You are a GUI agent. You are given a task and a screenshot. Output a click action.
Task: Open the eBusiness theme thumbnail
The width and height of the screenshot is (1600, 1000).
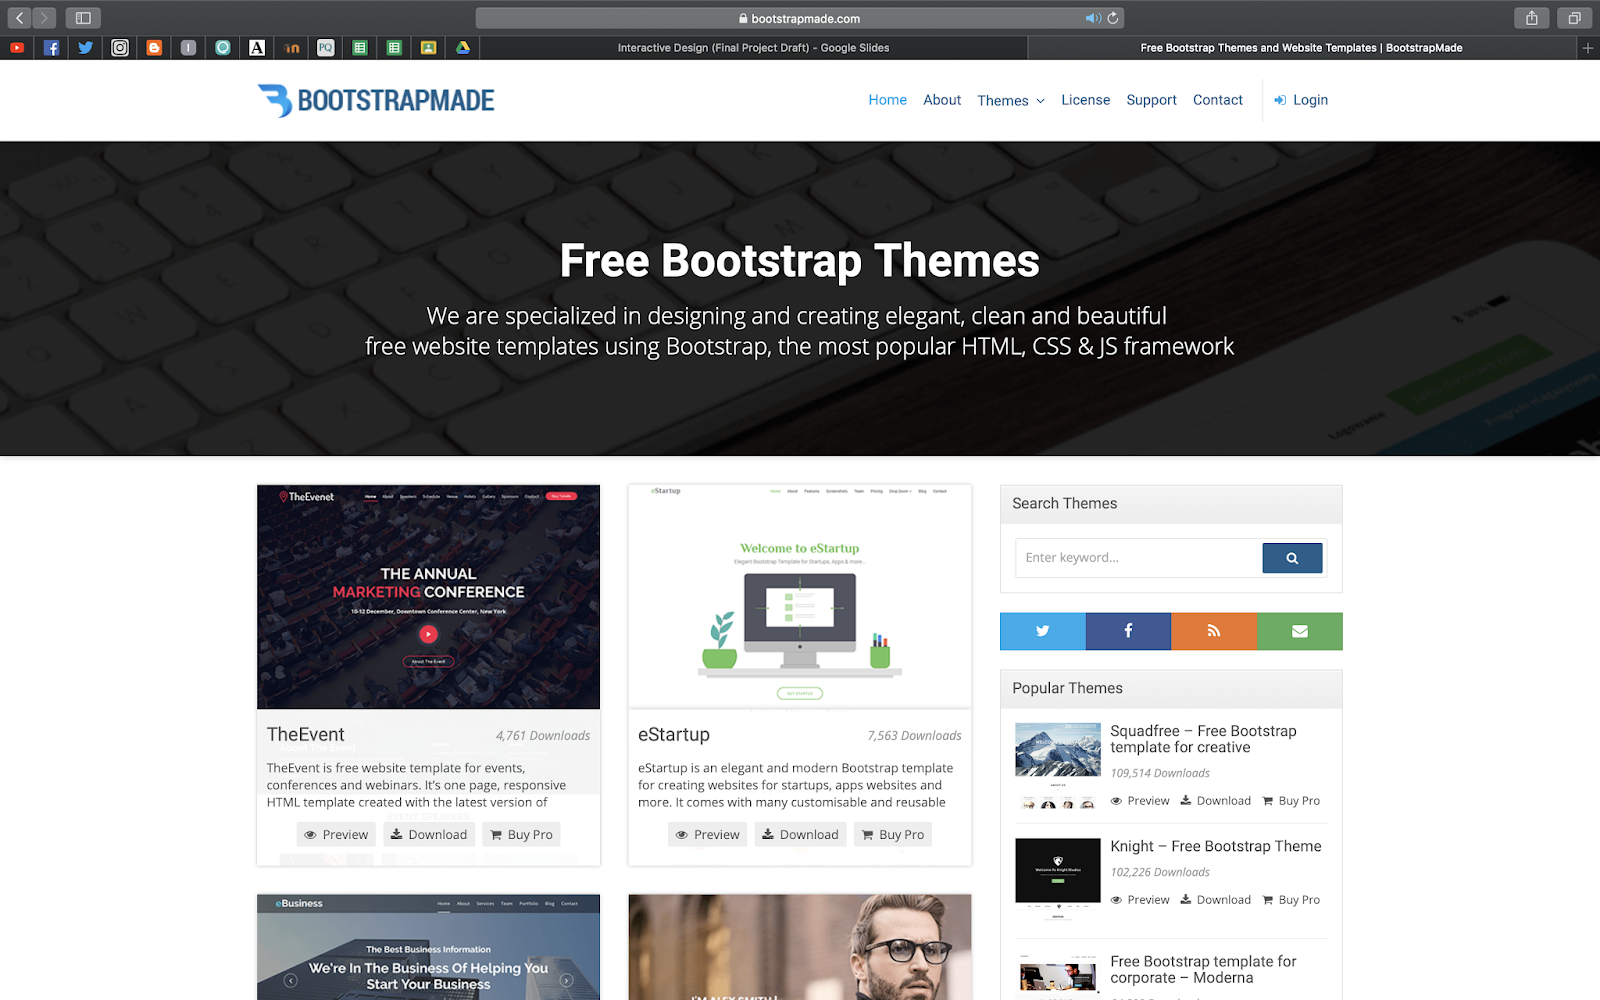click(x=428, y=947)
